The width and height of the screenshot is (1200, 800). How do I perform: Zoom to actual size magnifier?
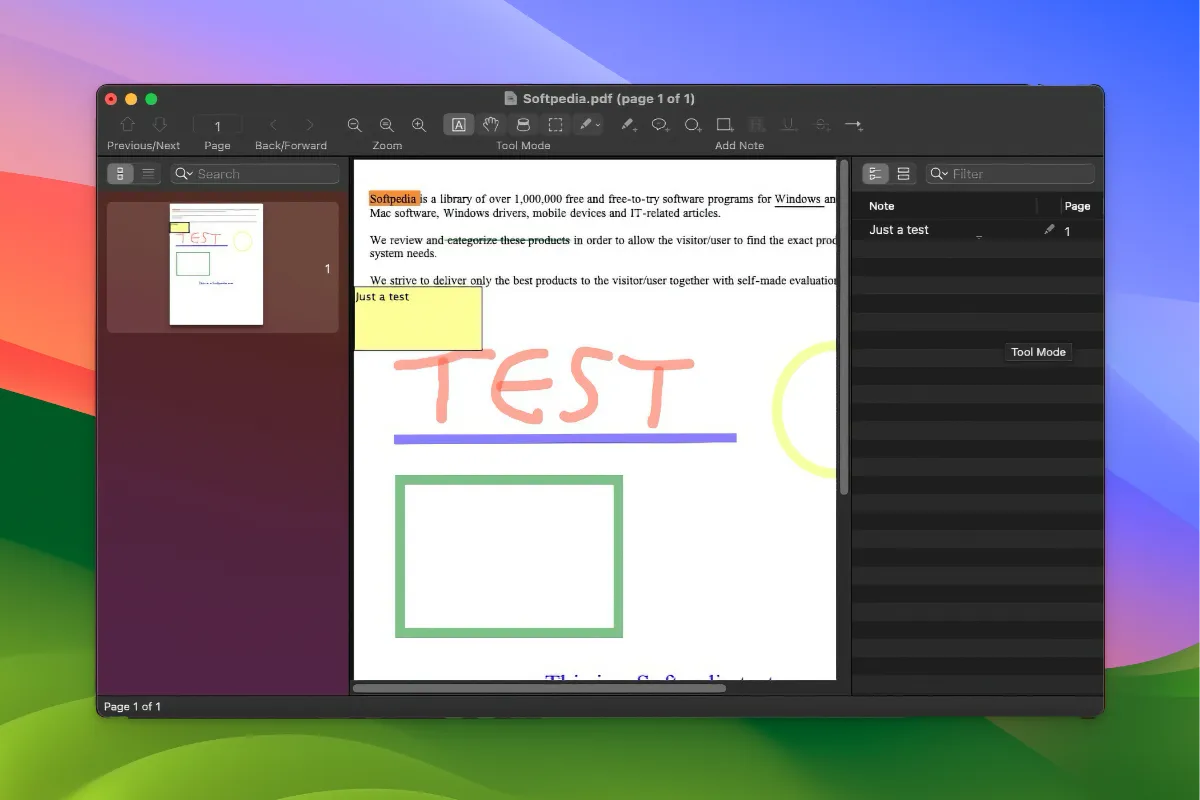pos(387,125)
